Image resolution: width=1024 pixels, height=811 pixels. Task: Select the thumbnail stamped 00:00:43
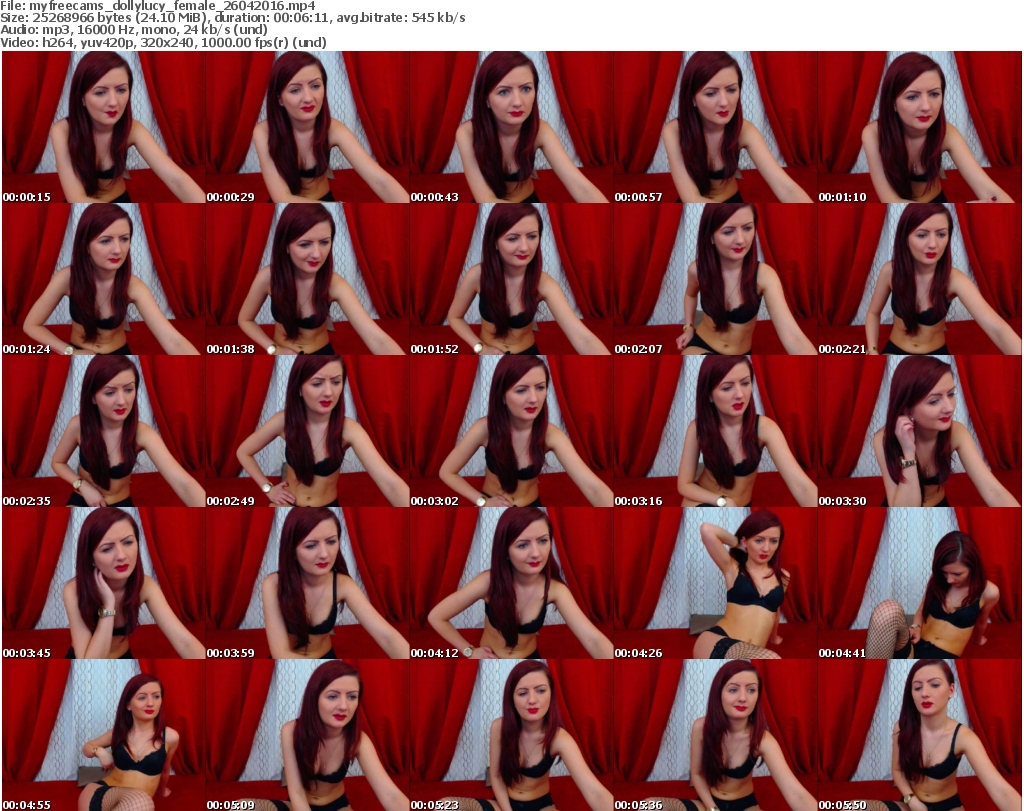point(511,127)
